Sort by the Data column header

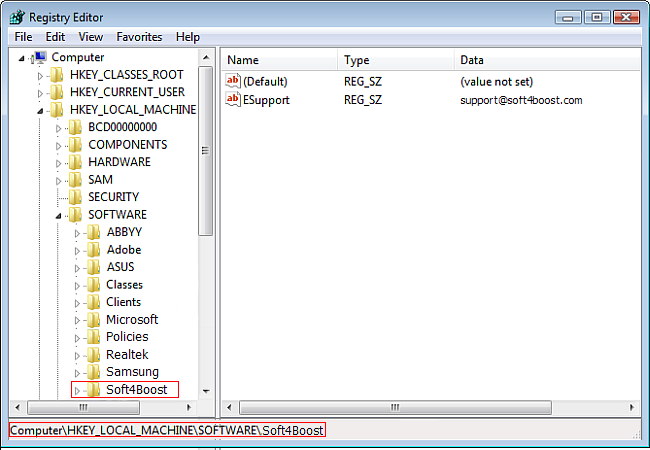click(547, 60)
